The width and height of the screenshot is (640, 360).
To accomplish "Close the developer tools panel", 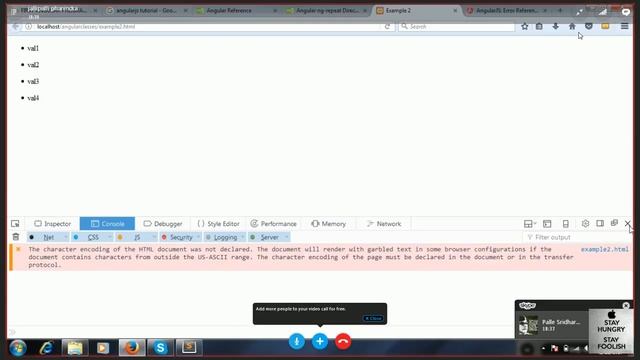I will click(627, 223).
